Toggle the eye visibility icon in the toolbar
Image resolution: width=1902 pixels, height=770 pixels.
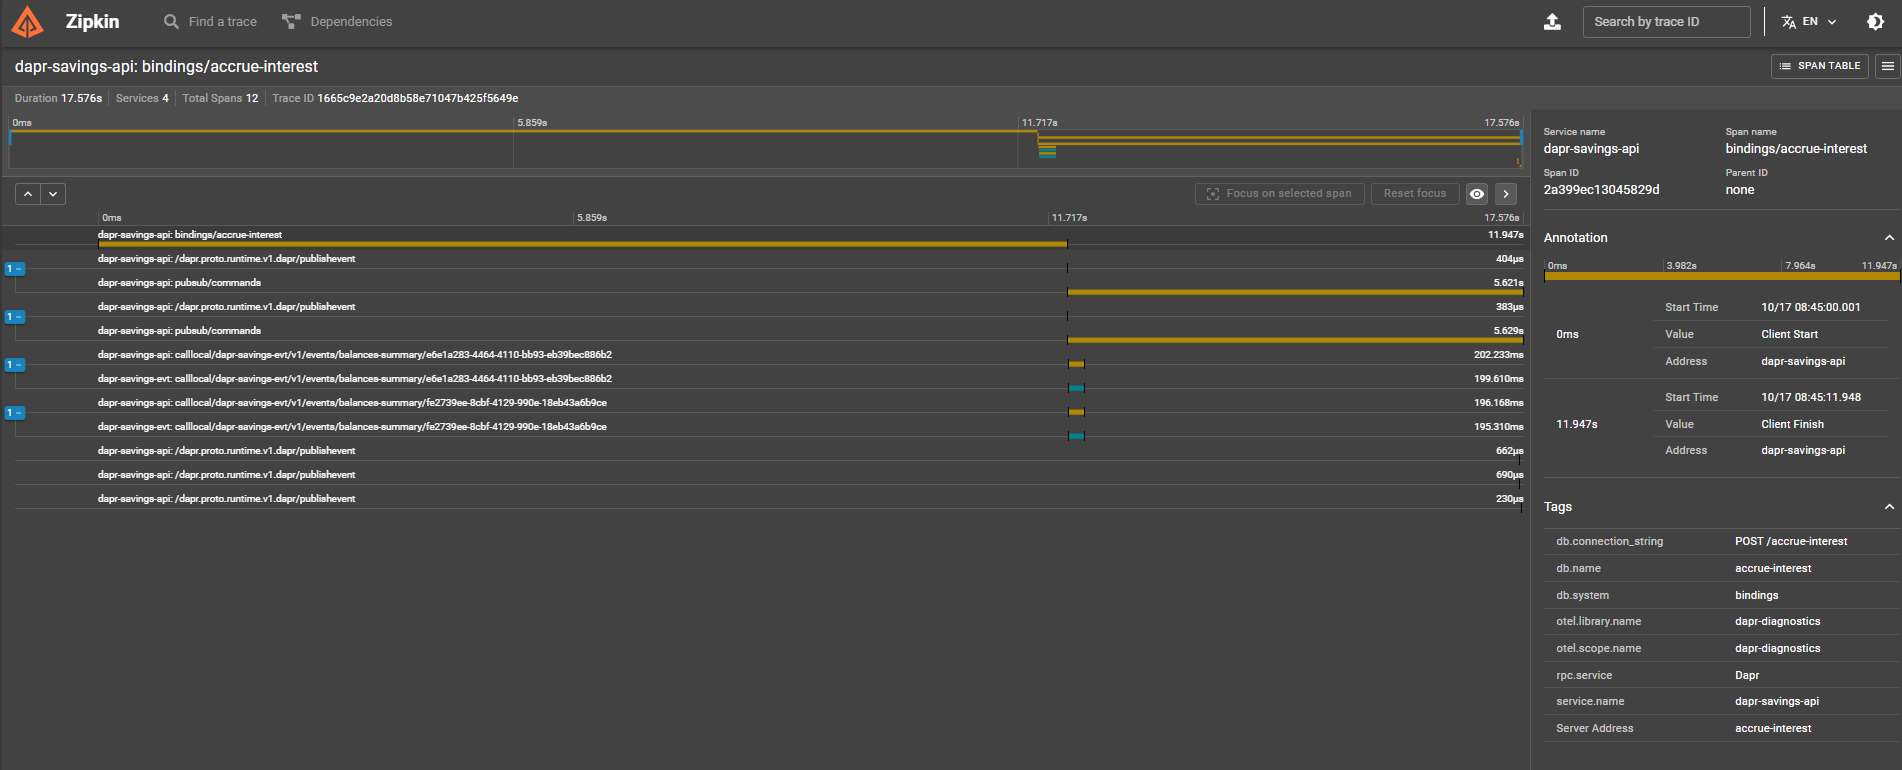point(1477,194)
